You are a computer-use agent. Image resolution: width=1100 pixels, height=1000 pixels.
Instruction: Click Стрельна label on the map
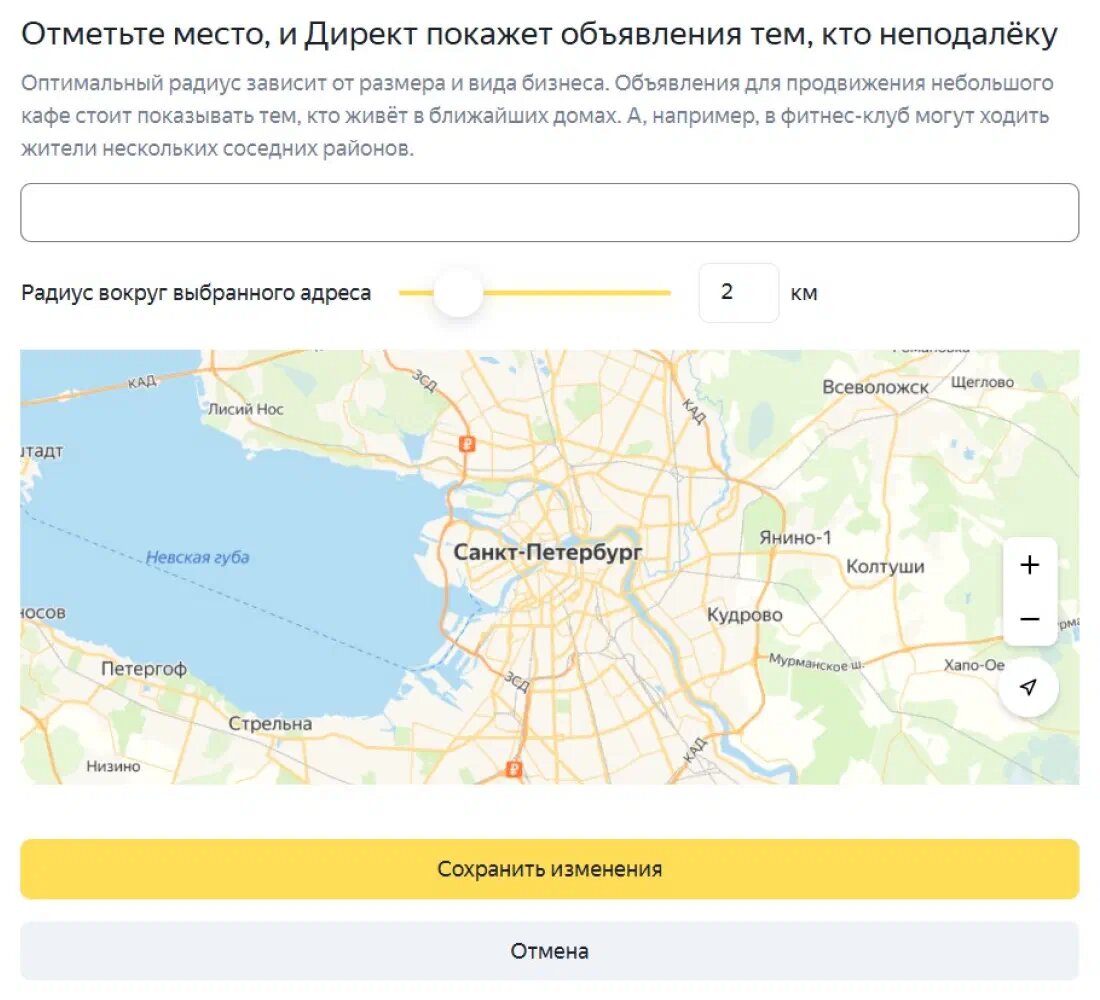click(270, 724)
